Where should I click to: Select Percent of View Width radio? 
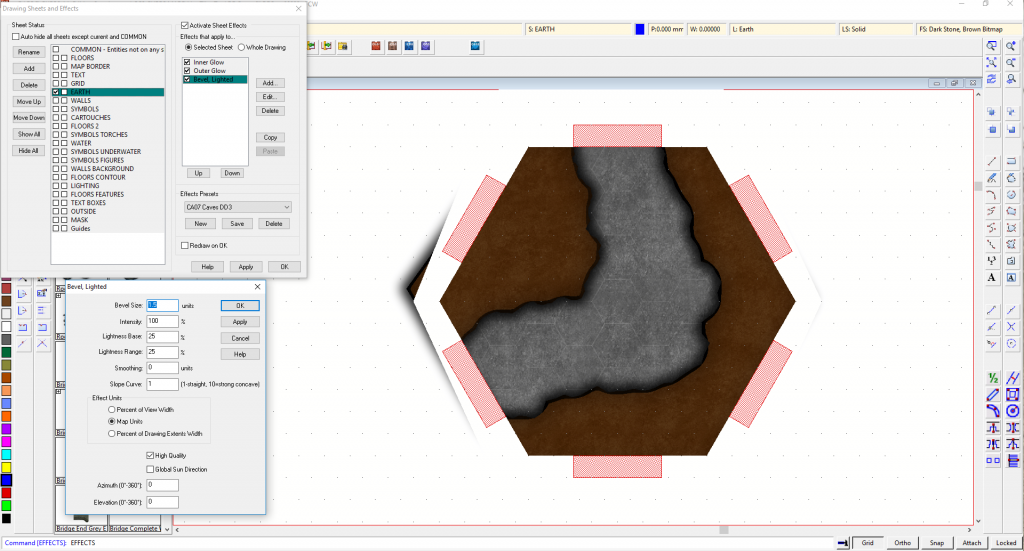pyautogui.click(x=112, y=409)
